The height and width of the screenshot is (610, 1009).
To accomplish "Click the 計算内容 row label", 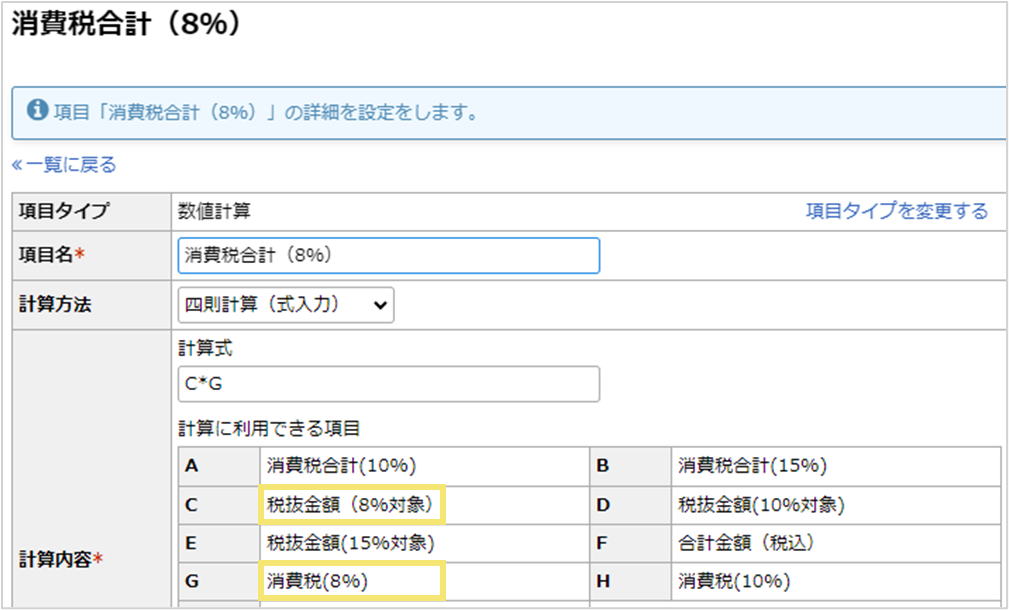I will click(x=62, y=560).
